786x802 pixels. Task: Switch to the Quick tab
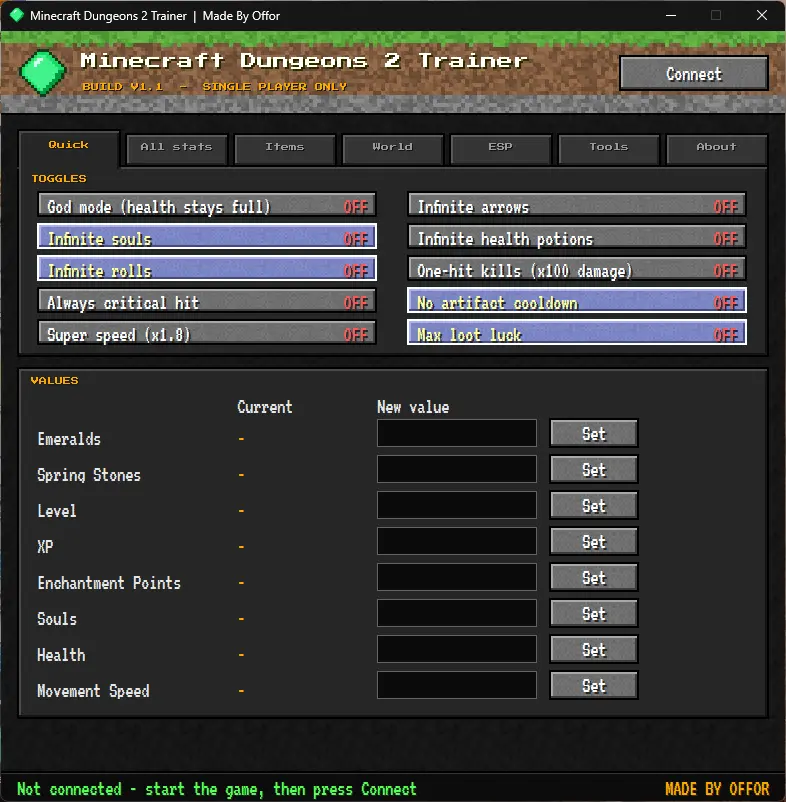pos(69,145)
